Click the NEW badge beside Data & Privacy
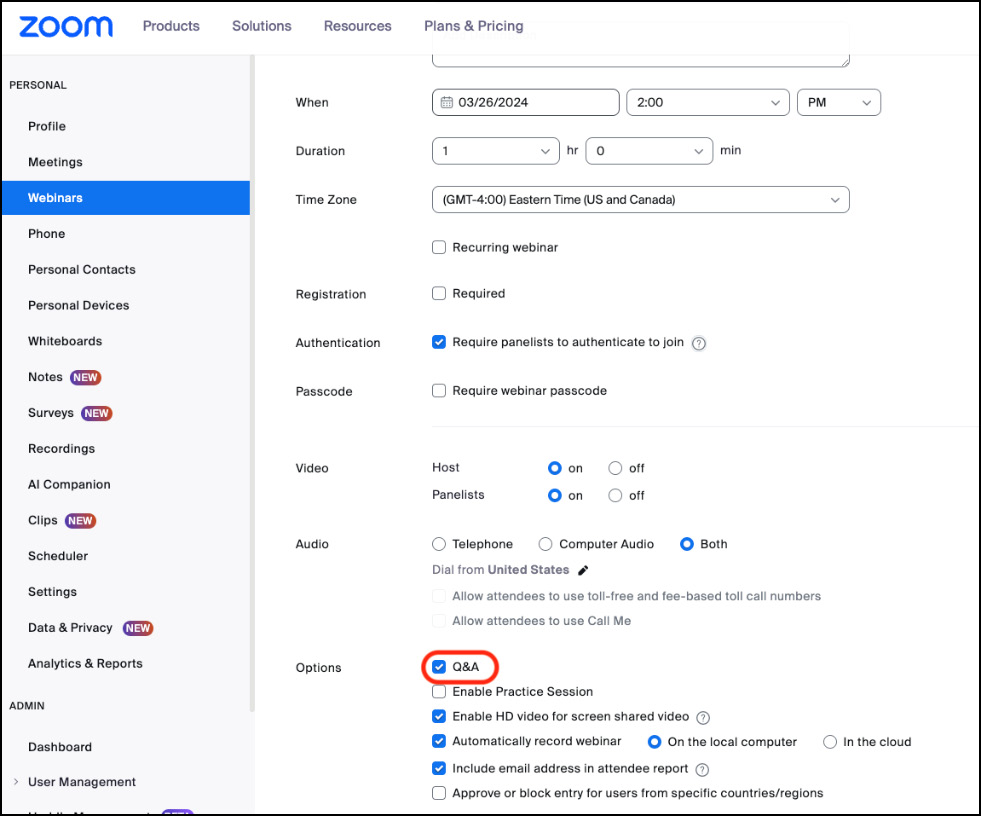This screenshot has width=981, height=816. pos(138,628)
